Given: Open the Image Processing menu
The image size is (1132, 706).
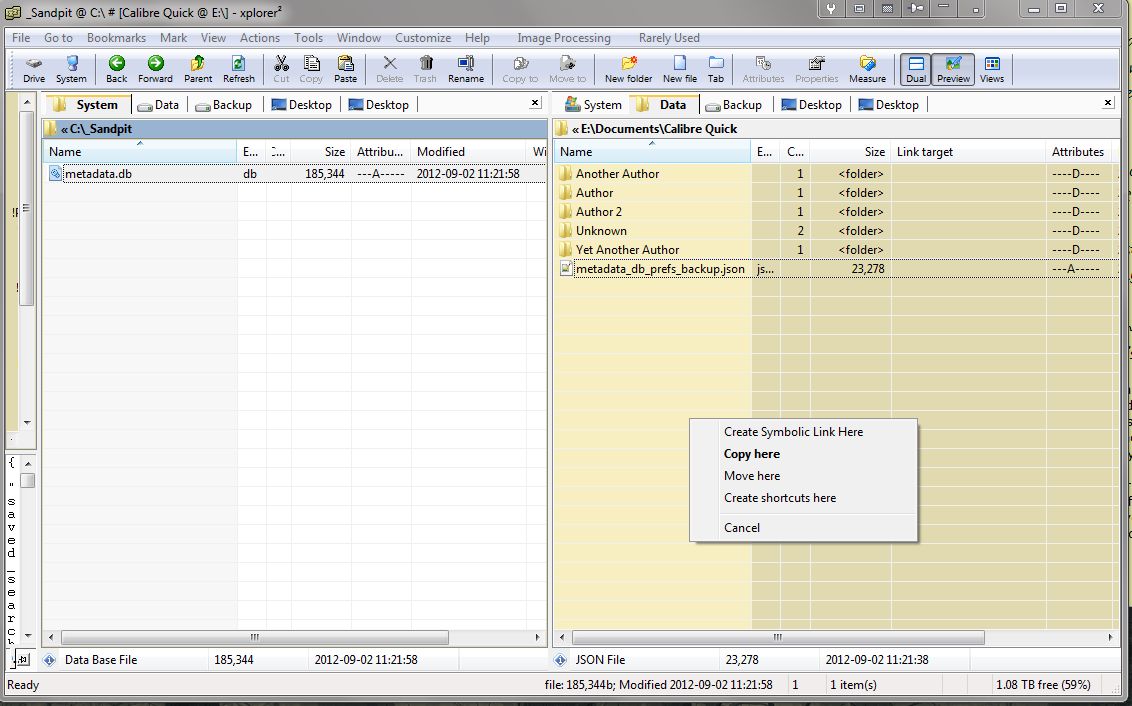Looking at the screenshot, I should click(564, 38).
